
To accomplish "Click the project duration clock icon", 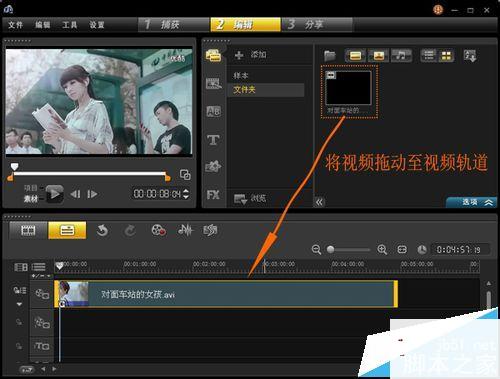I will coord(422,250).
